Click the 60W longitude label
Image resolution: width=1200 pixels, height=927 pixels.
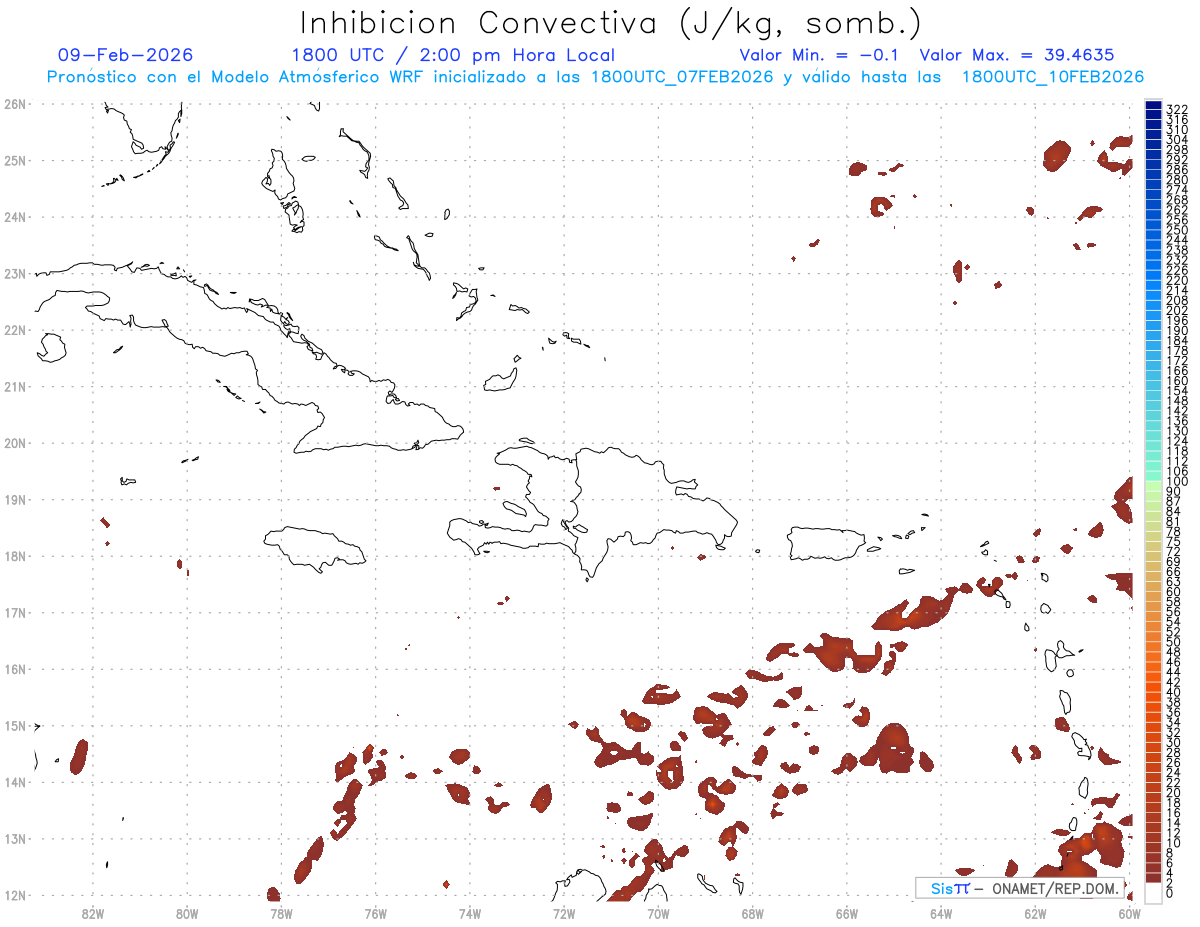pos(1130,914)
